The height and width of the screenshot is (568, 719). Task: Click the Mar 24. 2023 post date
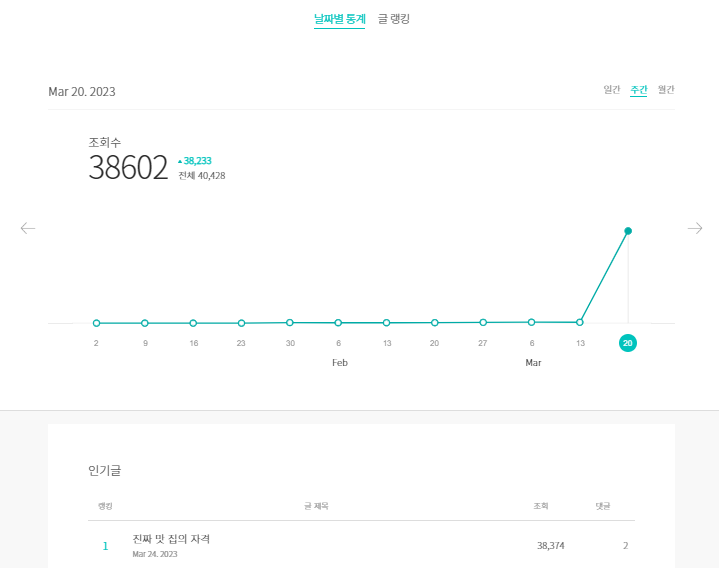coord(155,554)
